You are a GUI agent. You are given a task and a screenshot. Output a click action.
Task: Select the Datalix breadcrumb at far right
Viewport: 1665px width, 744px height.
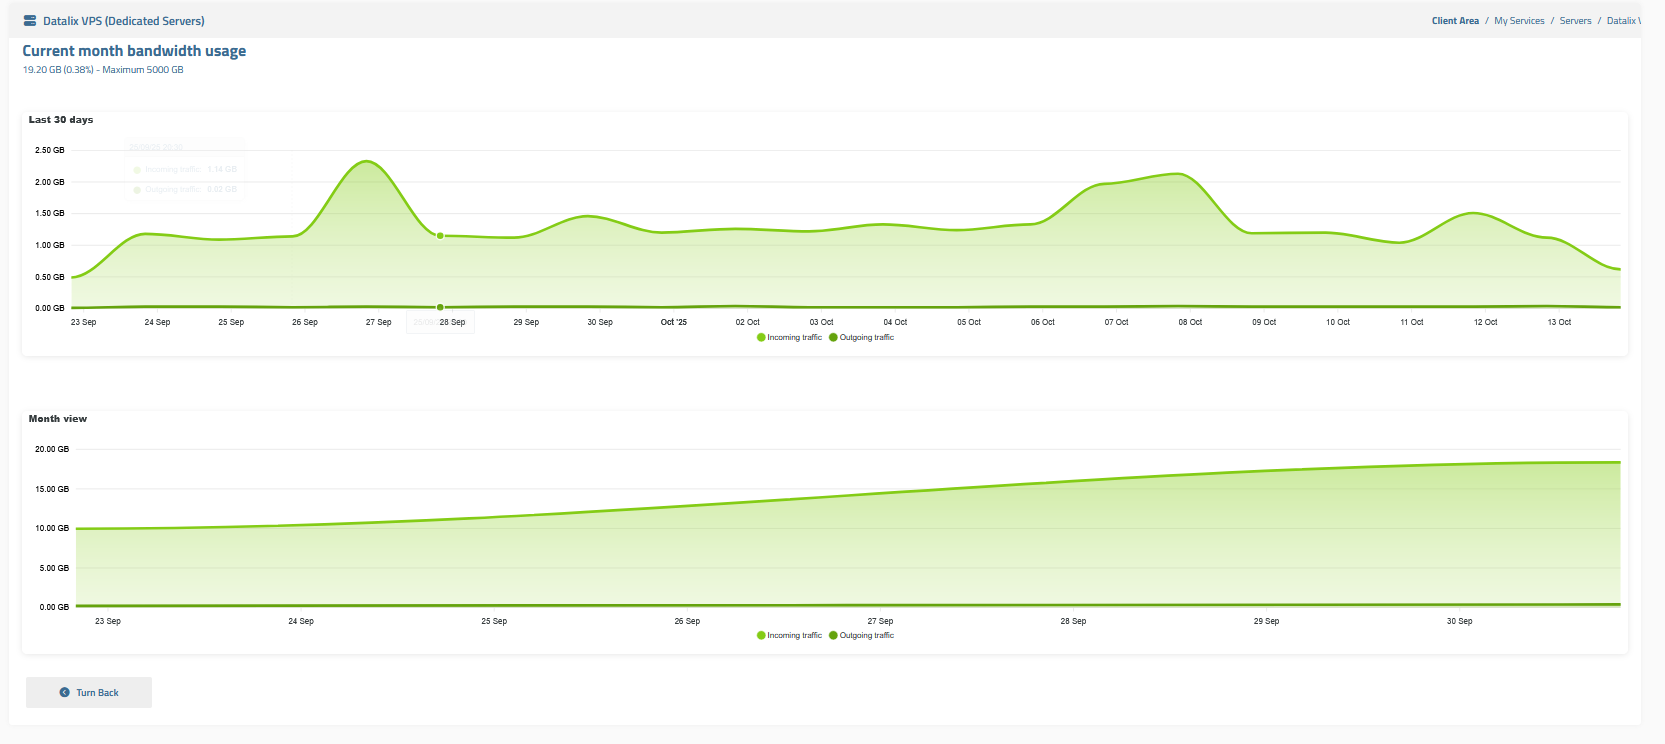click(x=1622, y=21)
